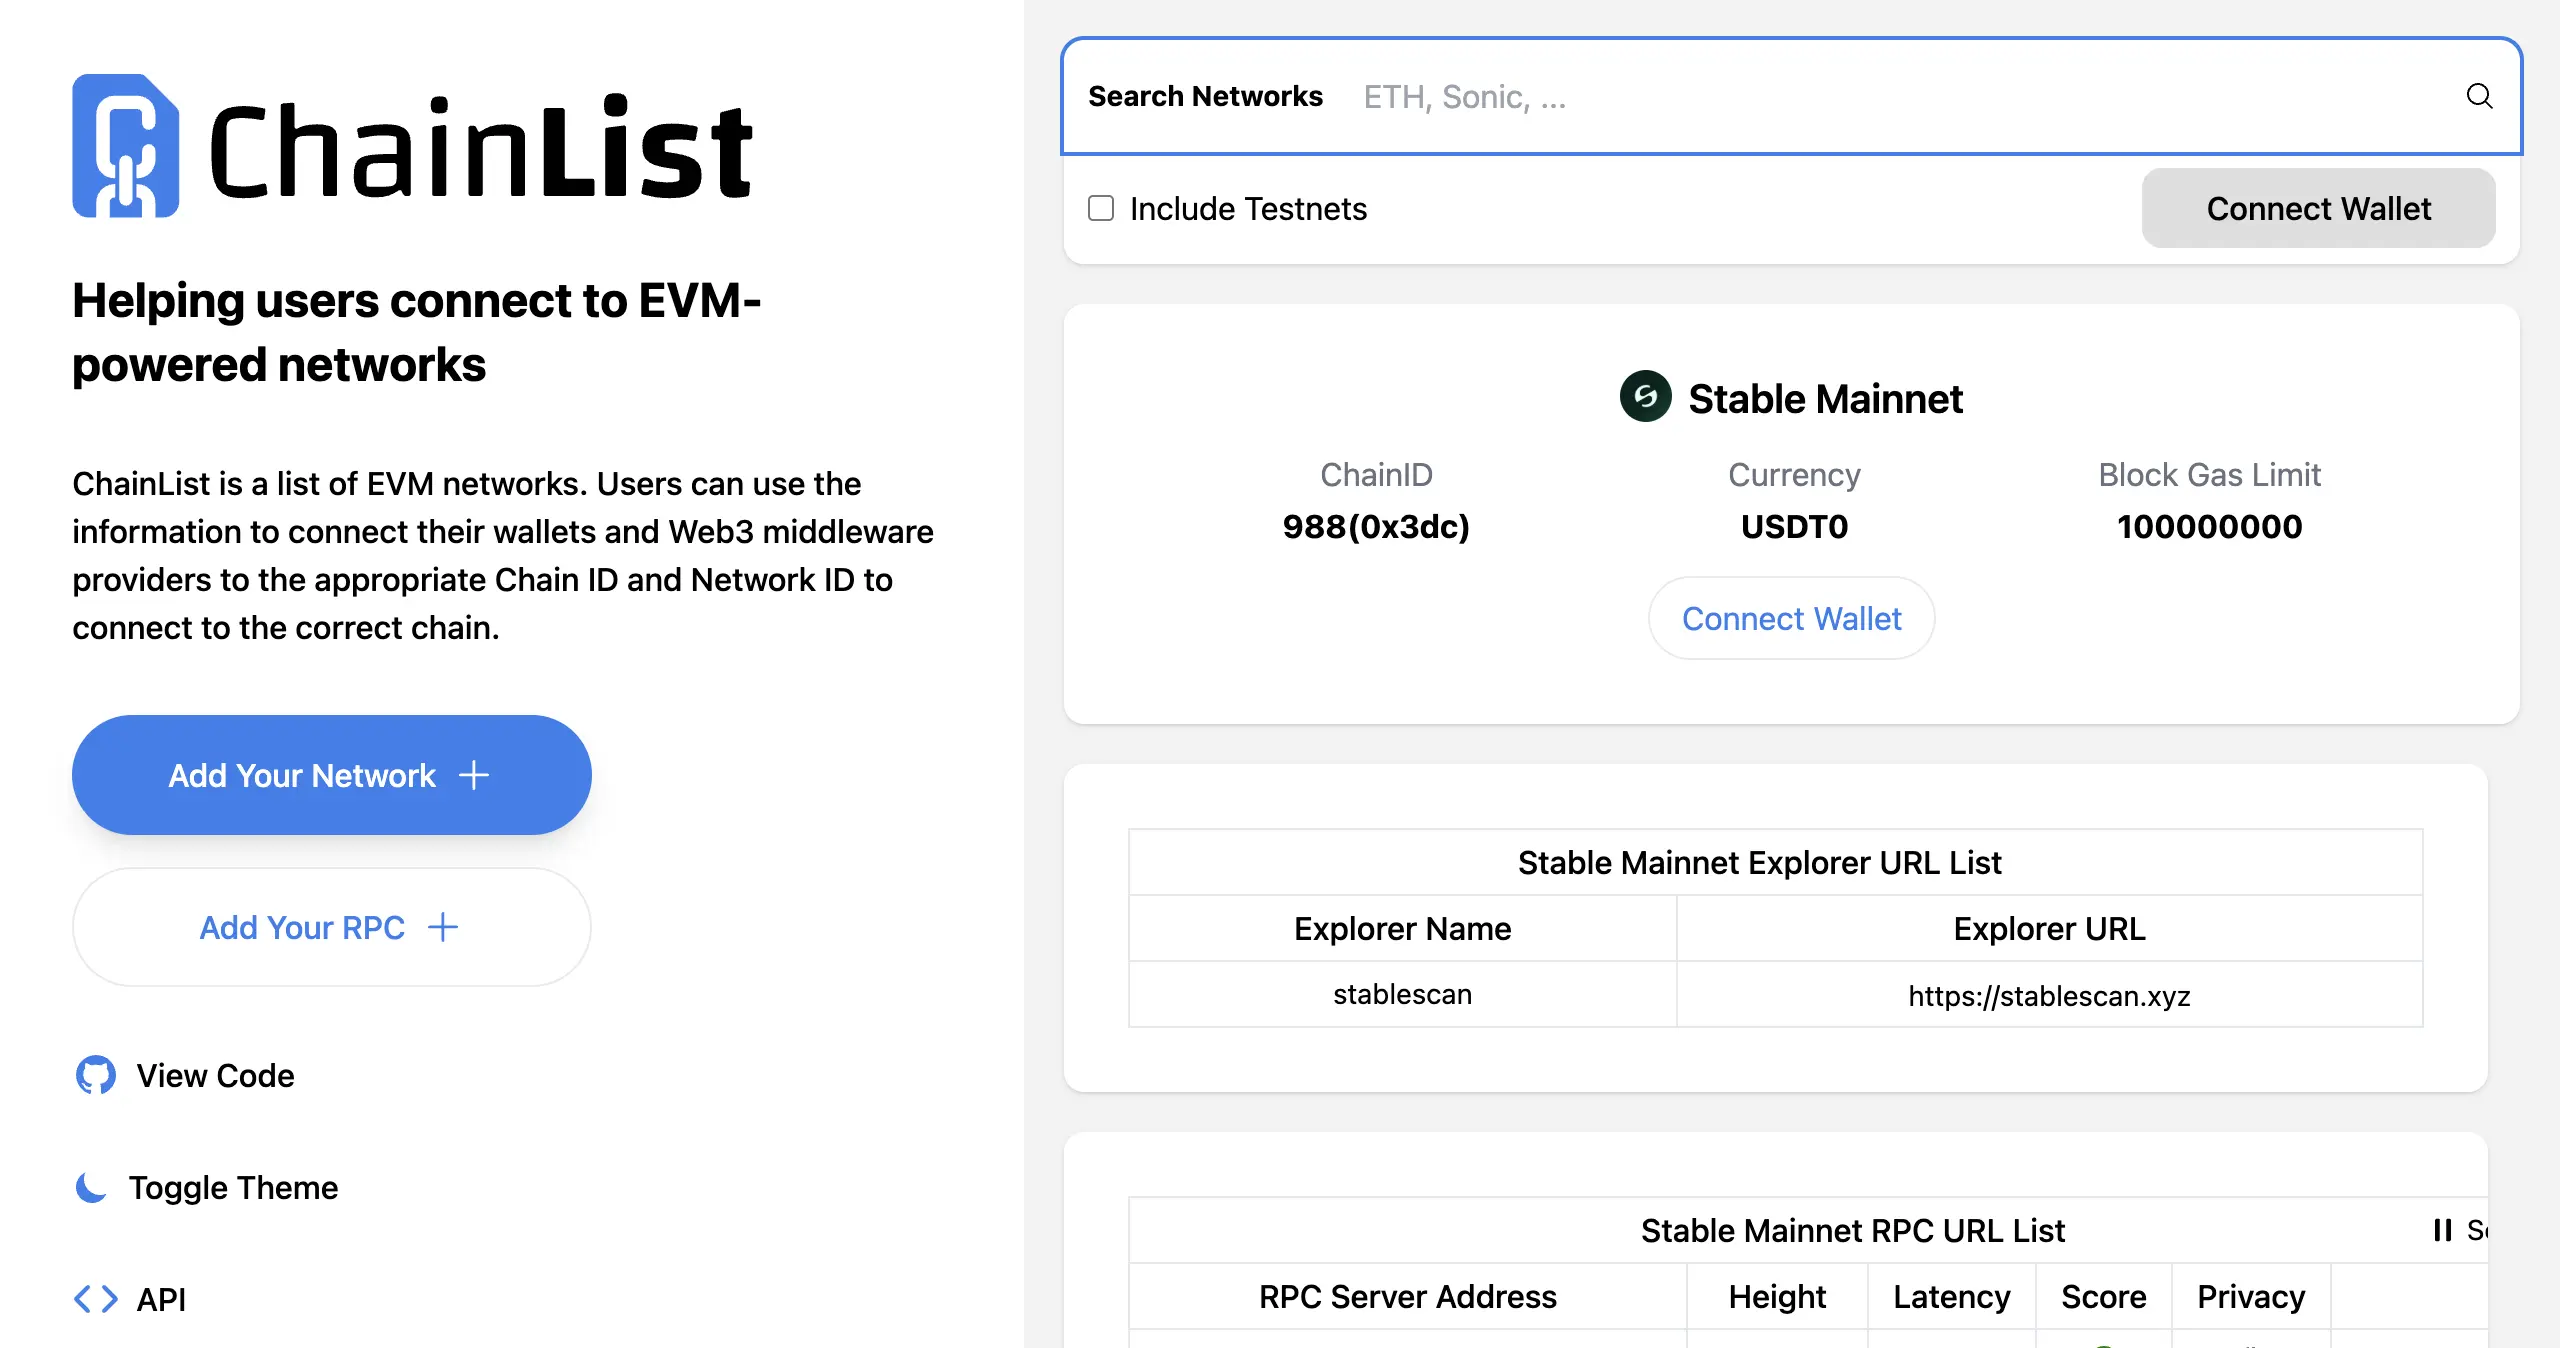Click the plus icon in Add Your RPC

point(443,927)
